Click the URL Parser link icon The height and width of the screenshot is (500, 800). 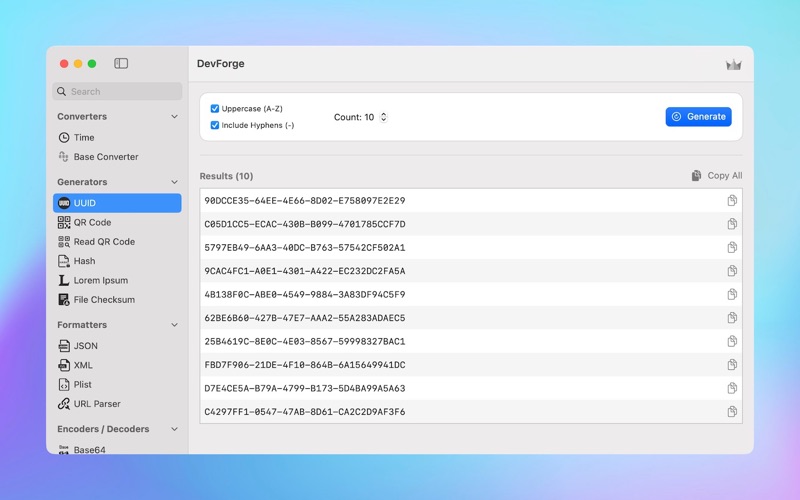click(64, 404)
